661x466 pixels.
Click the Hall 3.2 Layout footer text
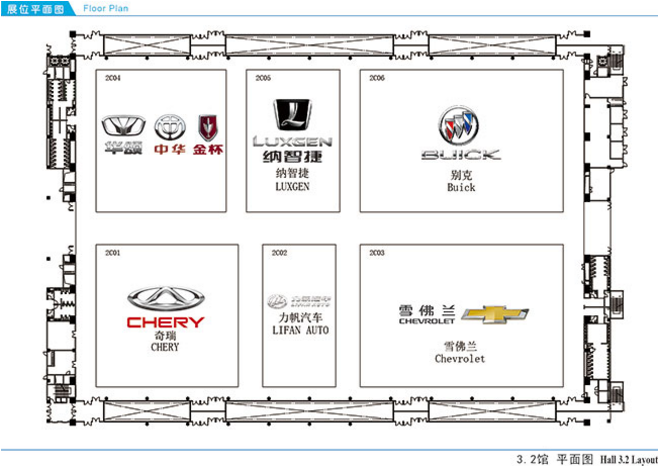(x=629, y=459)
